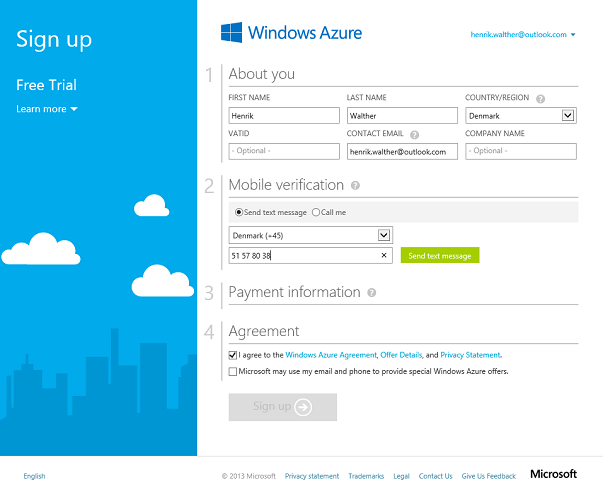Click the Company Name optional field
Image resolution: width=603 pixels, height=488 pixels.
pyautogui.click(x=521, y=151)
